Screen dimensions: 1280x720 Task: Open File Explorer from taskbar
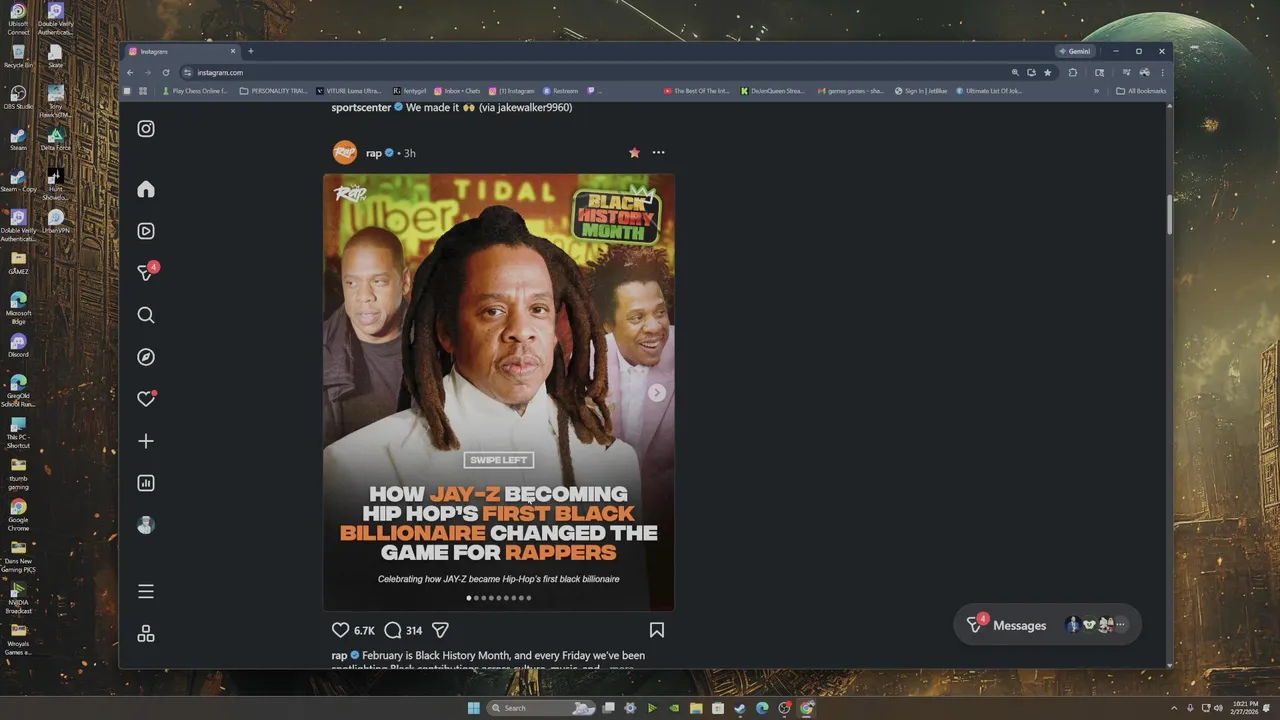pyautogui.click(x=696, y=708)
